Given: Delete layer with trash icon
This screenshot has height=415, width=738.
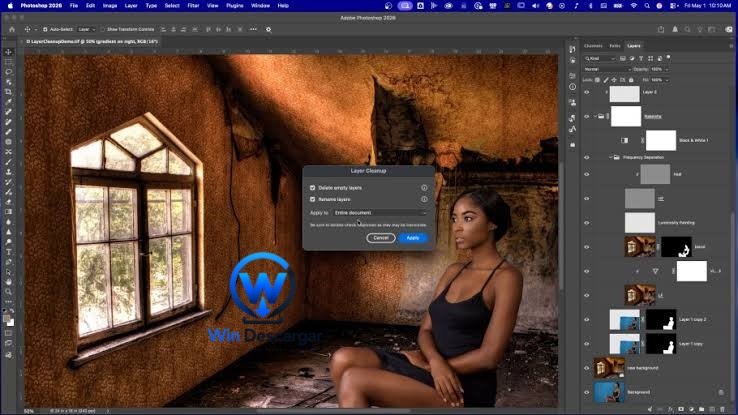Looking at the screenshot, I should click(722, 410).
